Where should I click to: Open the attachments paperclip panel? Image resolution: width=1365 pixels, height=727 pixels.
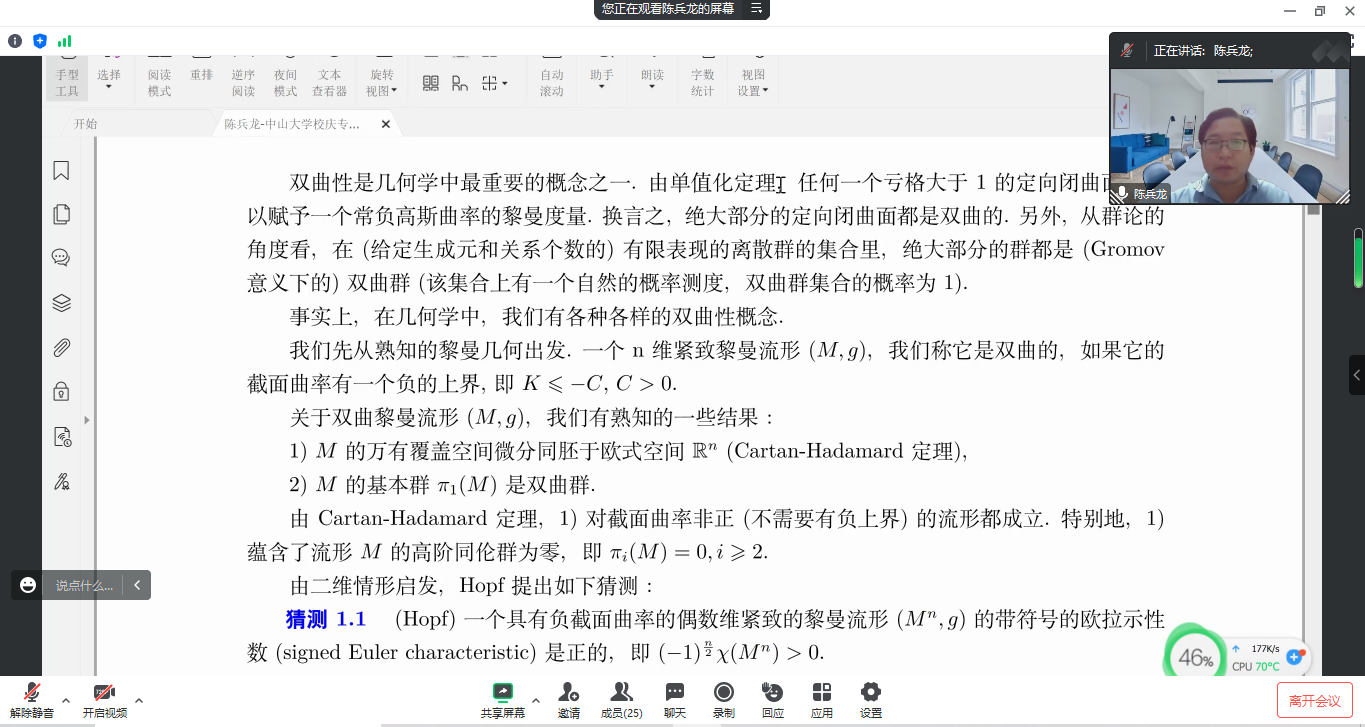pyautogui.click(x=61, y=348)
